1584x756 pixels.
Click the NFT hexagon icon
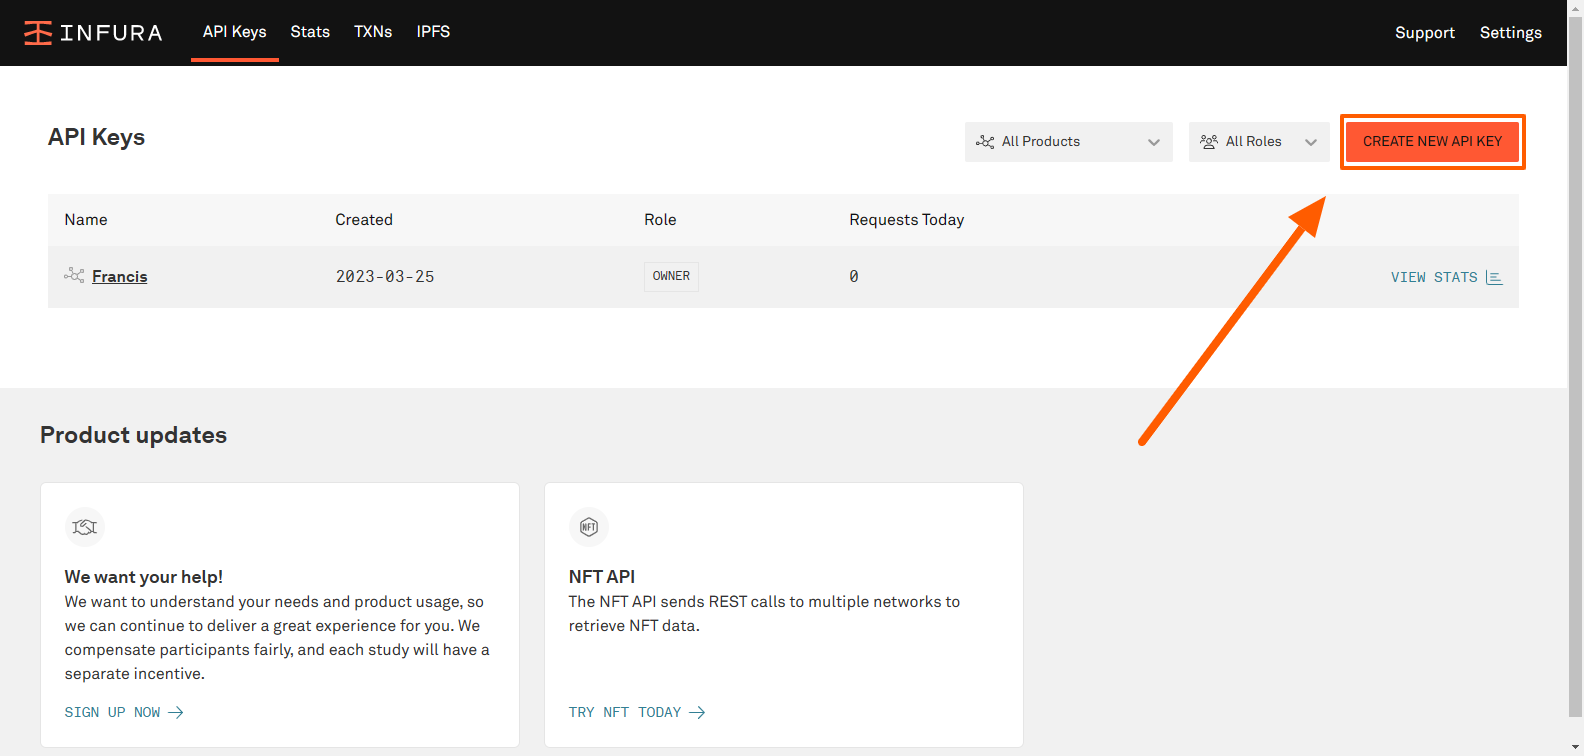pyautogui.click(x=589, y=527)
